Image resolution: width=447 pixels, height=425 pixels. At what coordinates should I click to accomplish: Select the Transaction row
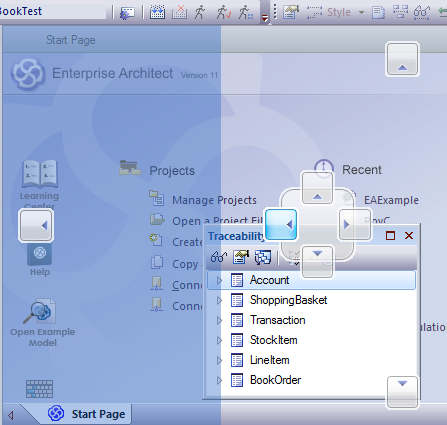click(311, 320)
